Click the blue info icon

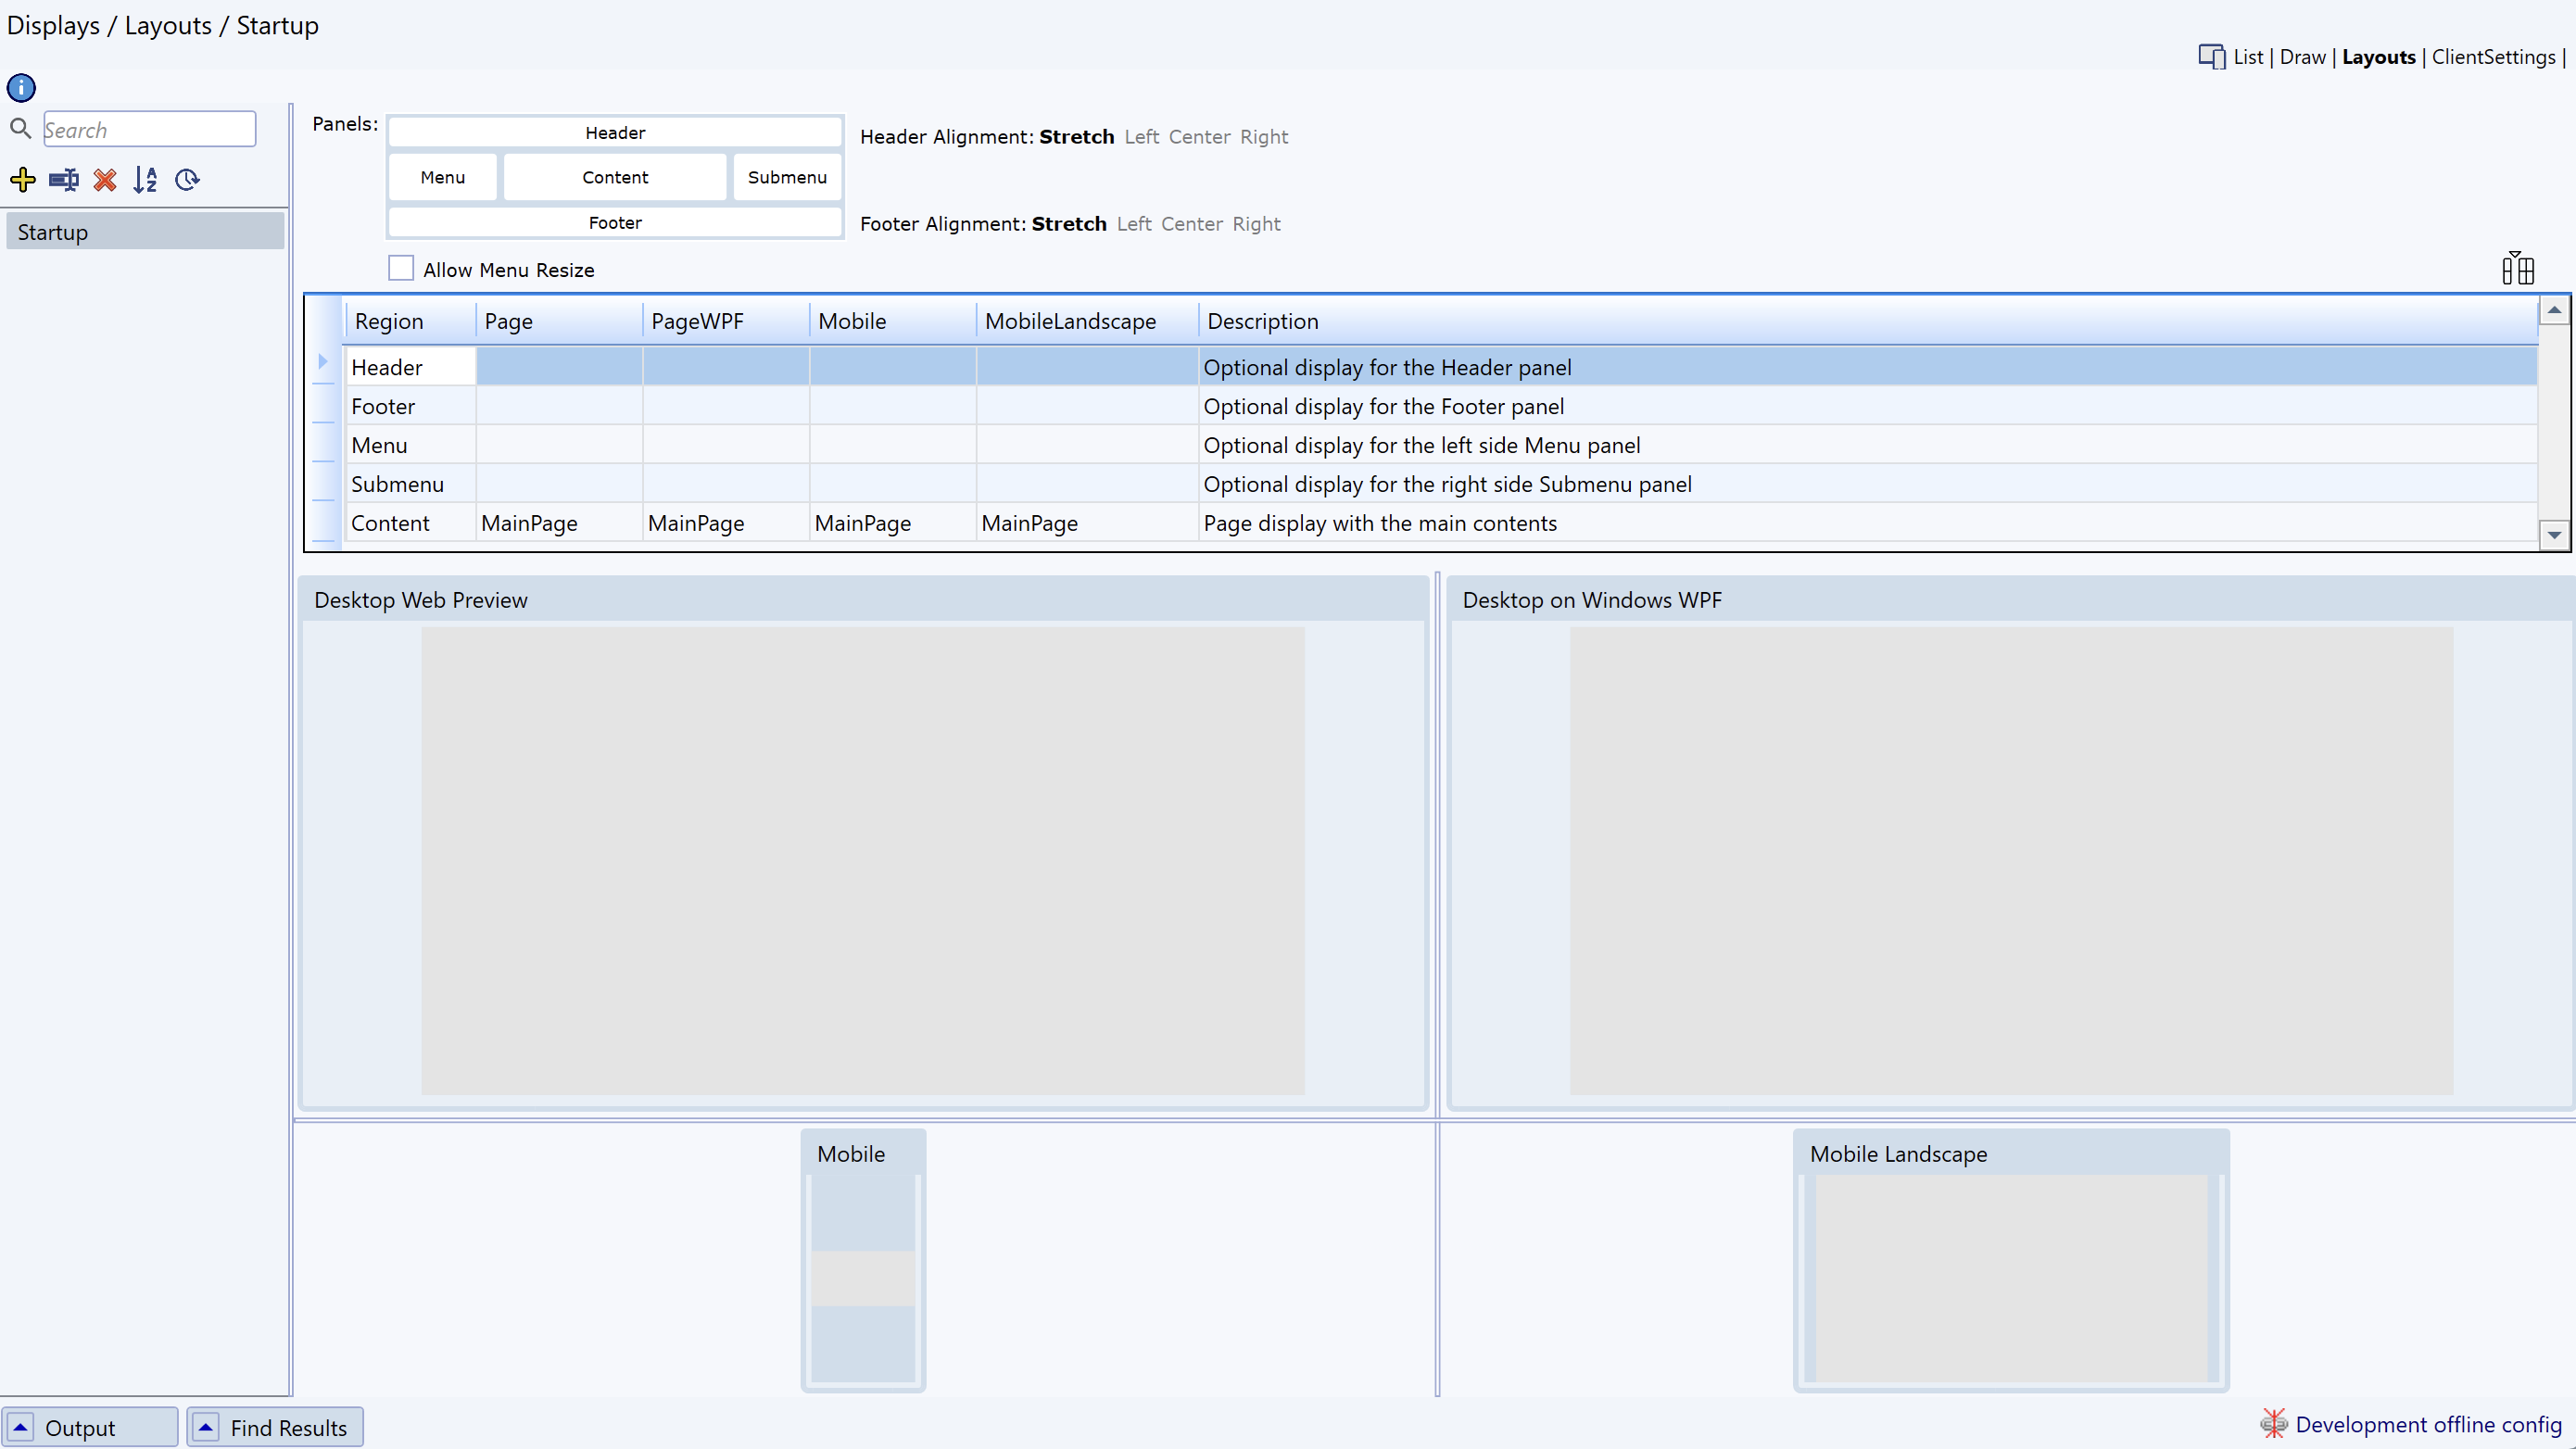tap(21, 88)
